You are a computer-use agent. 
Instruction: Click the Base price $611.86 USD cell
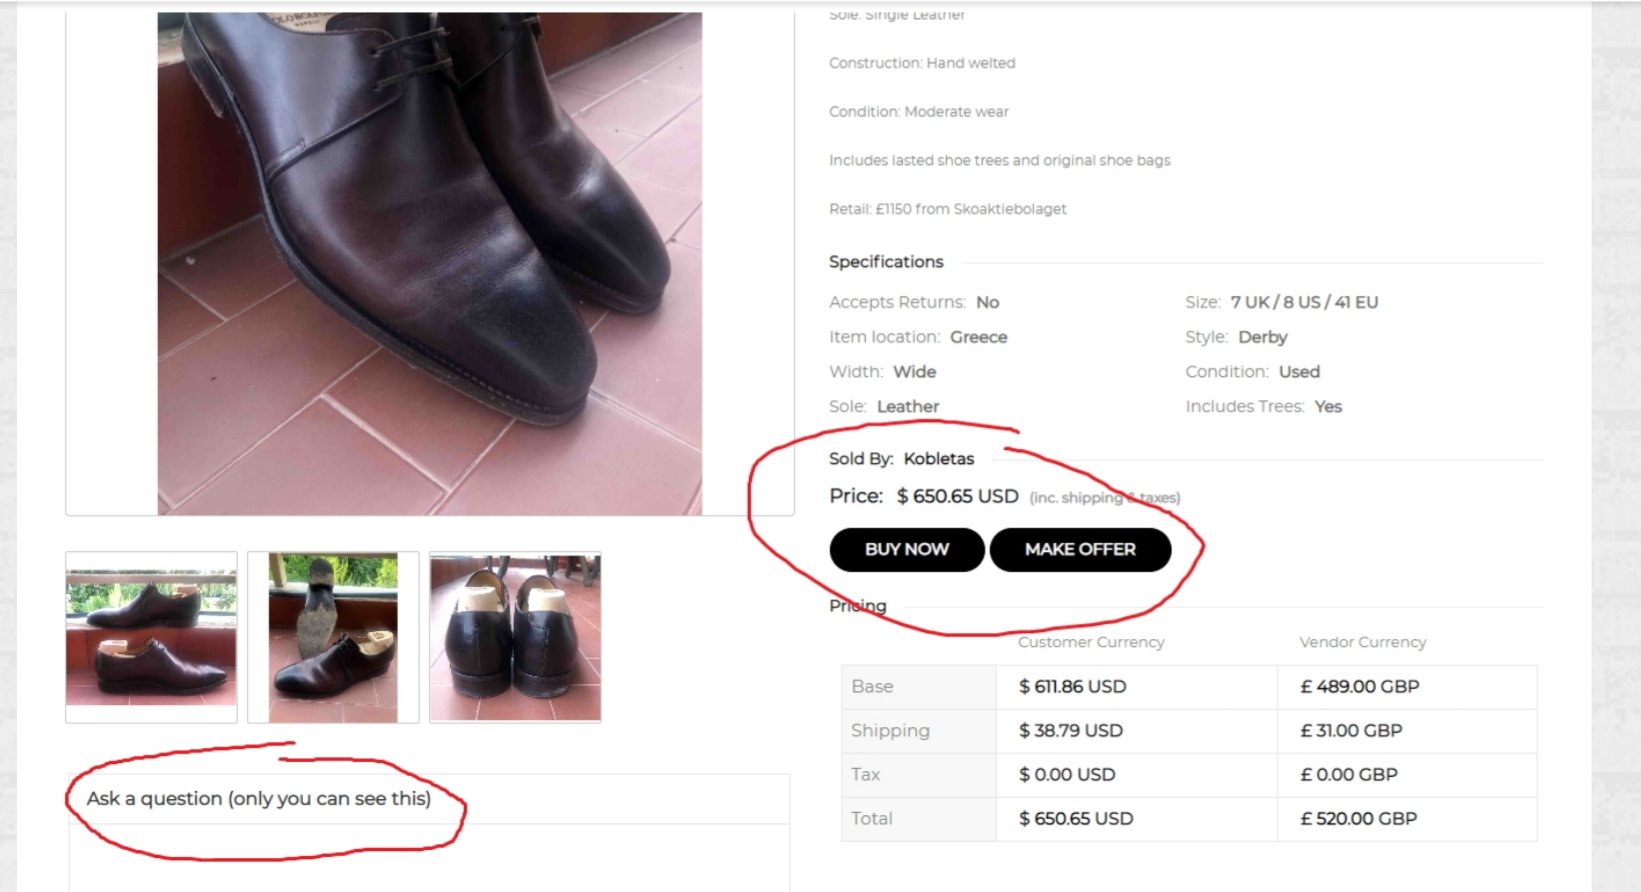point(1072,687)
